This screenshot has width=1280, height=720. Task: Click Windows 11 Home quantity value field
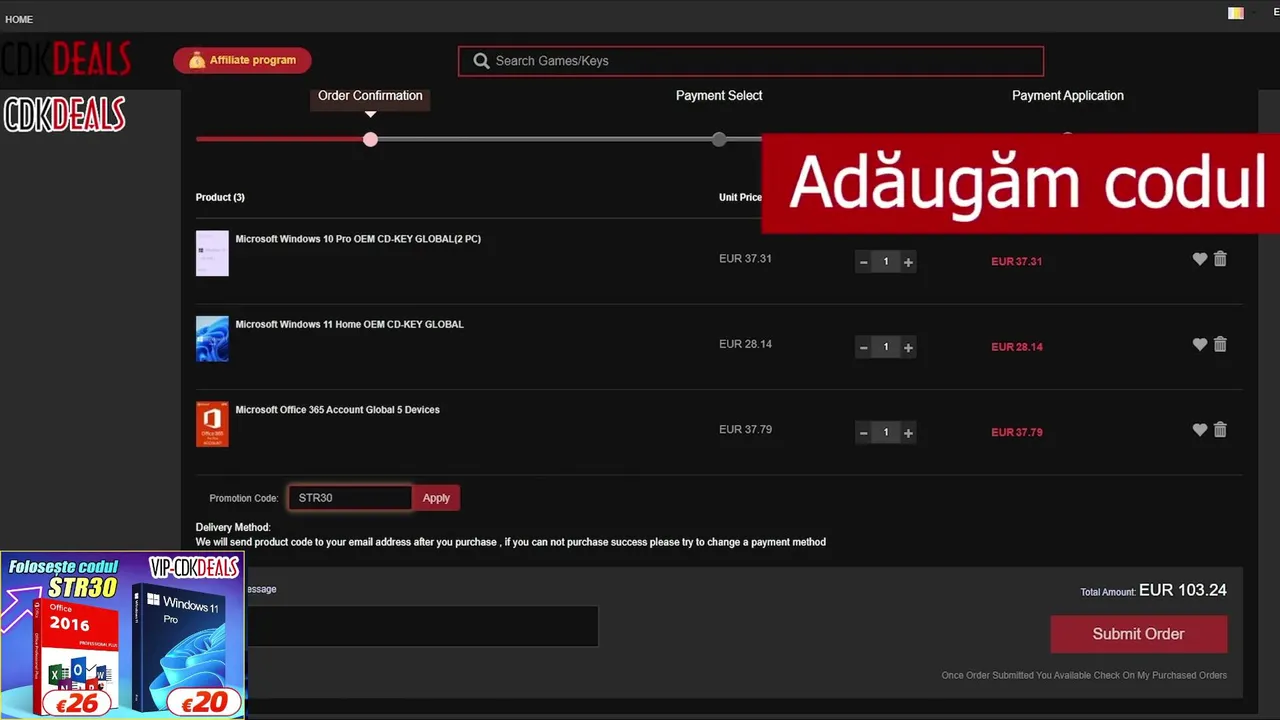886,348
